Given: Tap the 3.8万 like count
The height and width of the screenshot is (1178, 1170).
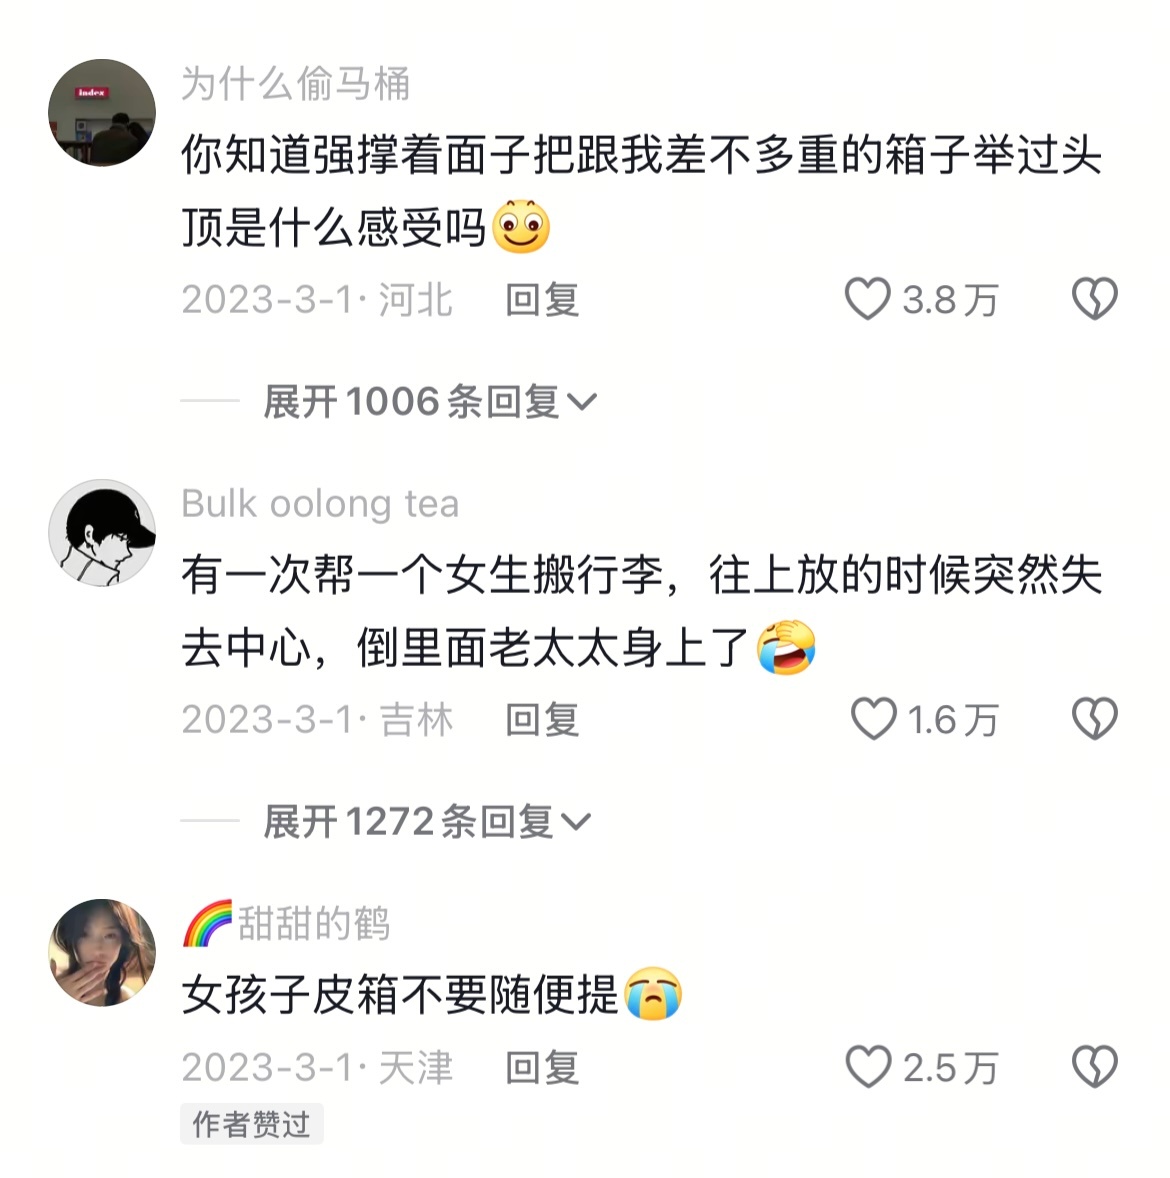Looking at the screenshot, I should tap(950, 300).
